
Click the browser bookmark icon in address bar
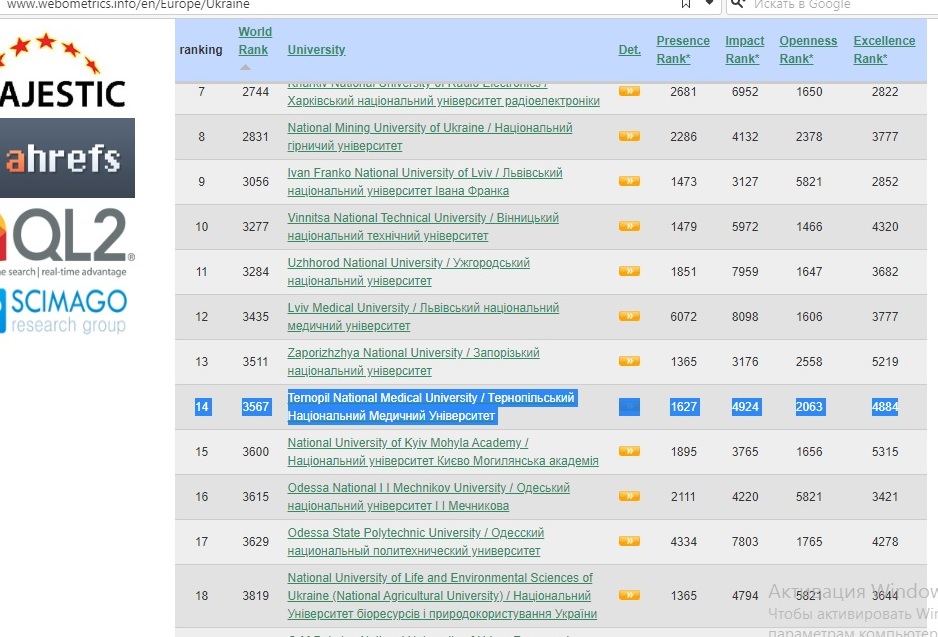tap(686, 4)
